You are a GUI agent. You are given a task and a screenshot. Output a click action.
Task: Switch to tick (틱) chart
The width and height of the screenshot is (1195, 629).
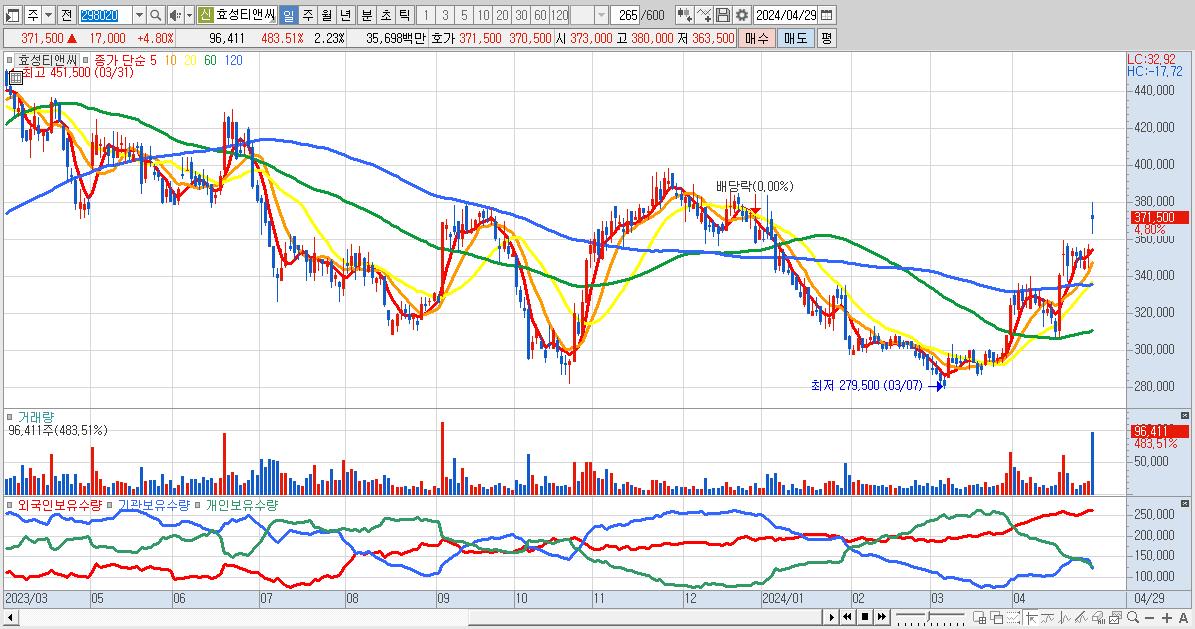(405, 14)
